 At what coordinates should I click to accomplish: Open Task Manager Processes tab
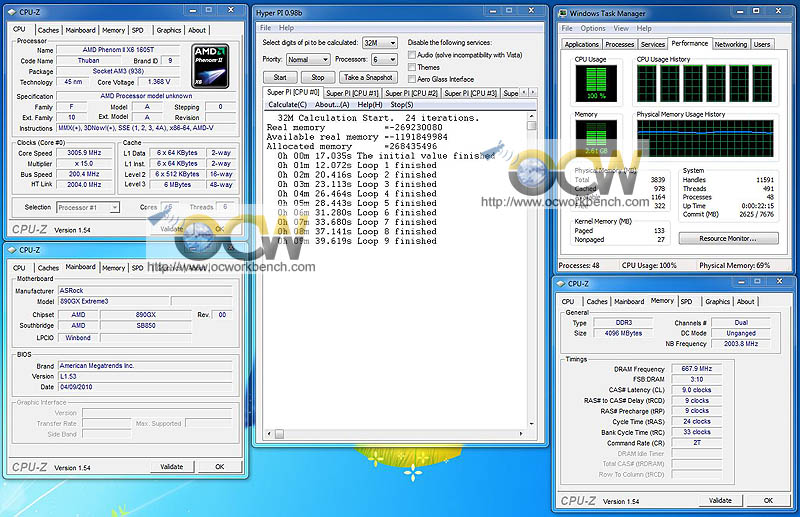(620, 44)
